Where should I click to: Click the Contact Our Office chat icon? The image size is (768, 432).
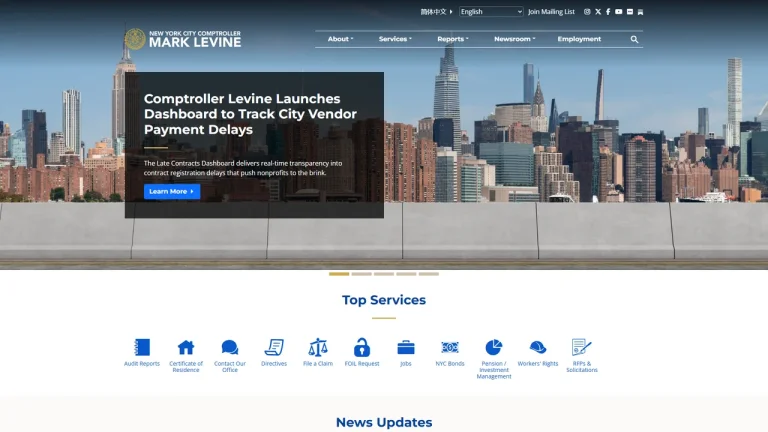pos(230,347)
